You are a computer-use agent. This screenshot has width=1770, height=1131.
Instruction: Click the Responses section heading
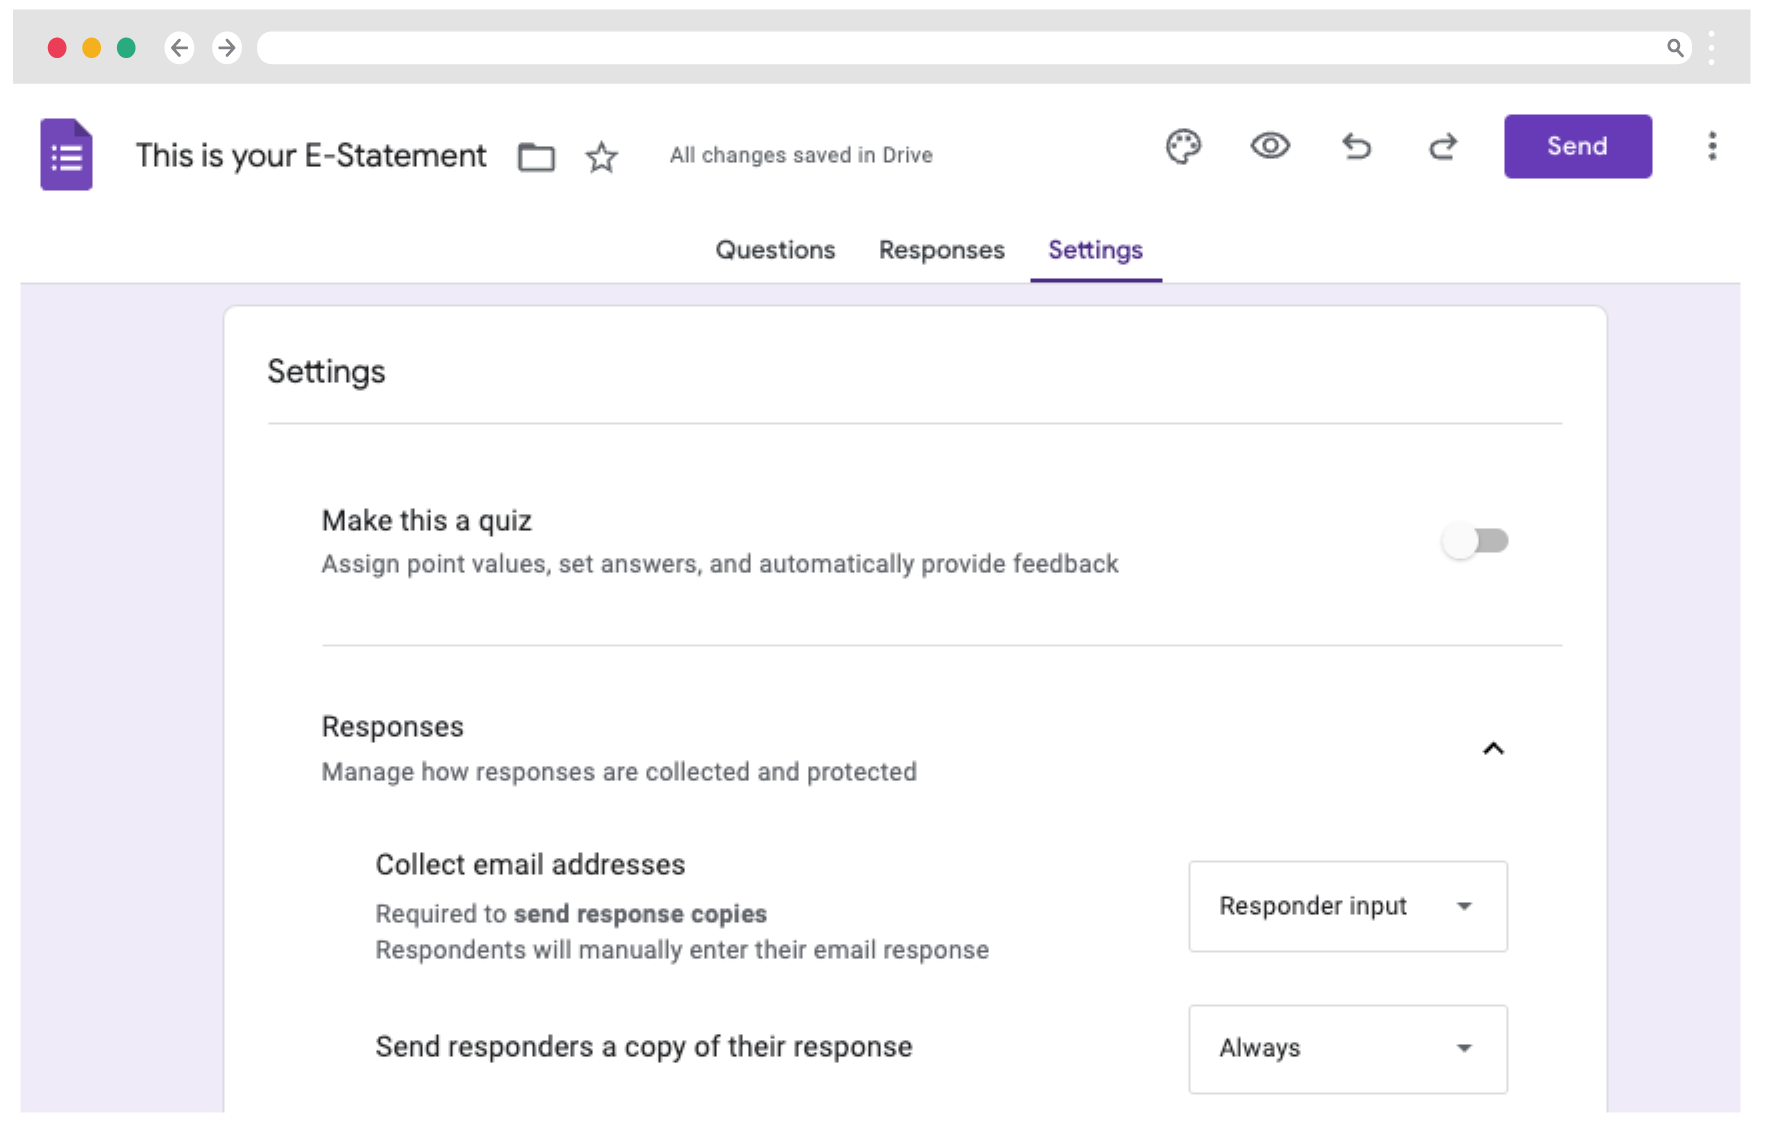coord(392,726)
